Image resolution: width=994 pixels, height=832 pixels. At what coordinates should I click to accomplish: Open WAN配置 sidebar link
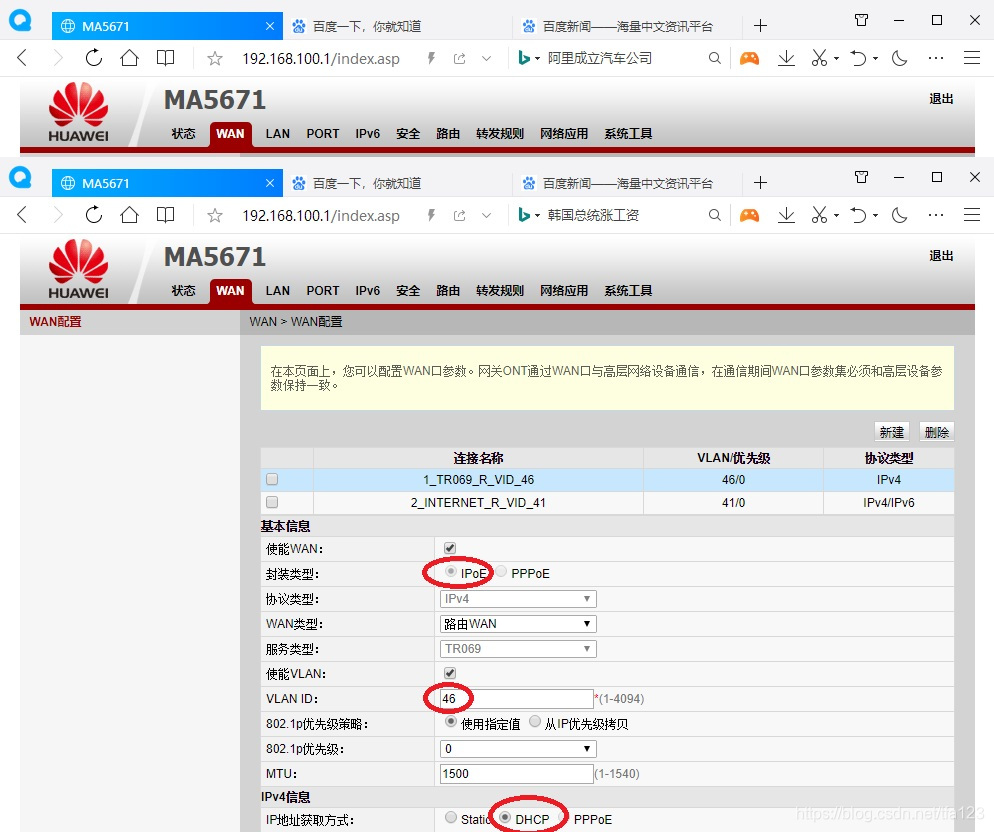55,322
